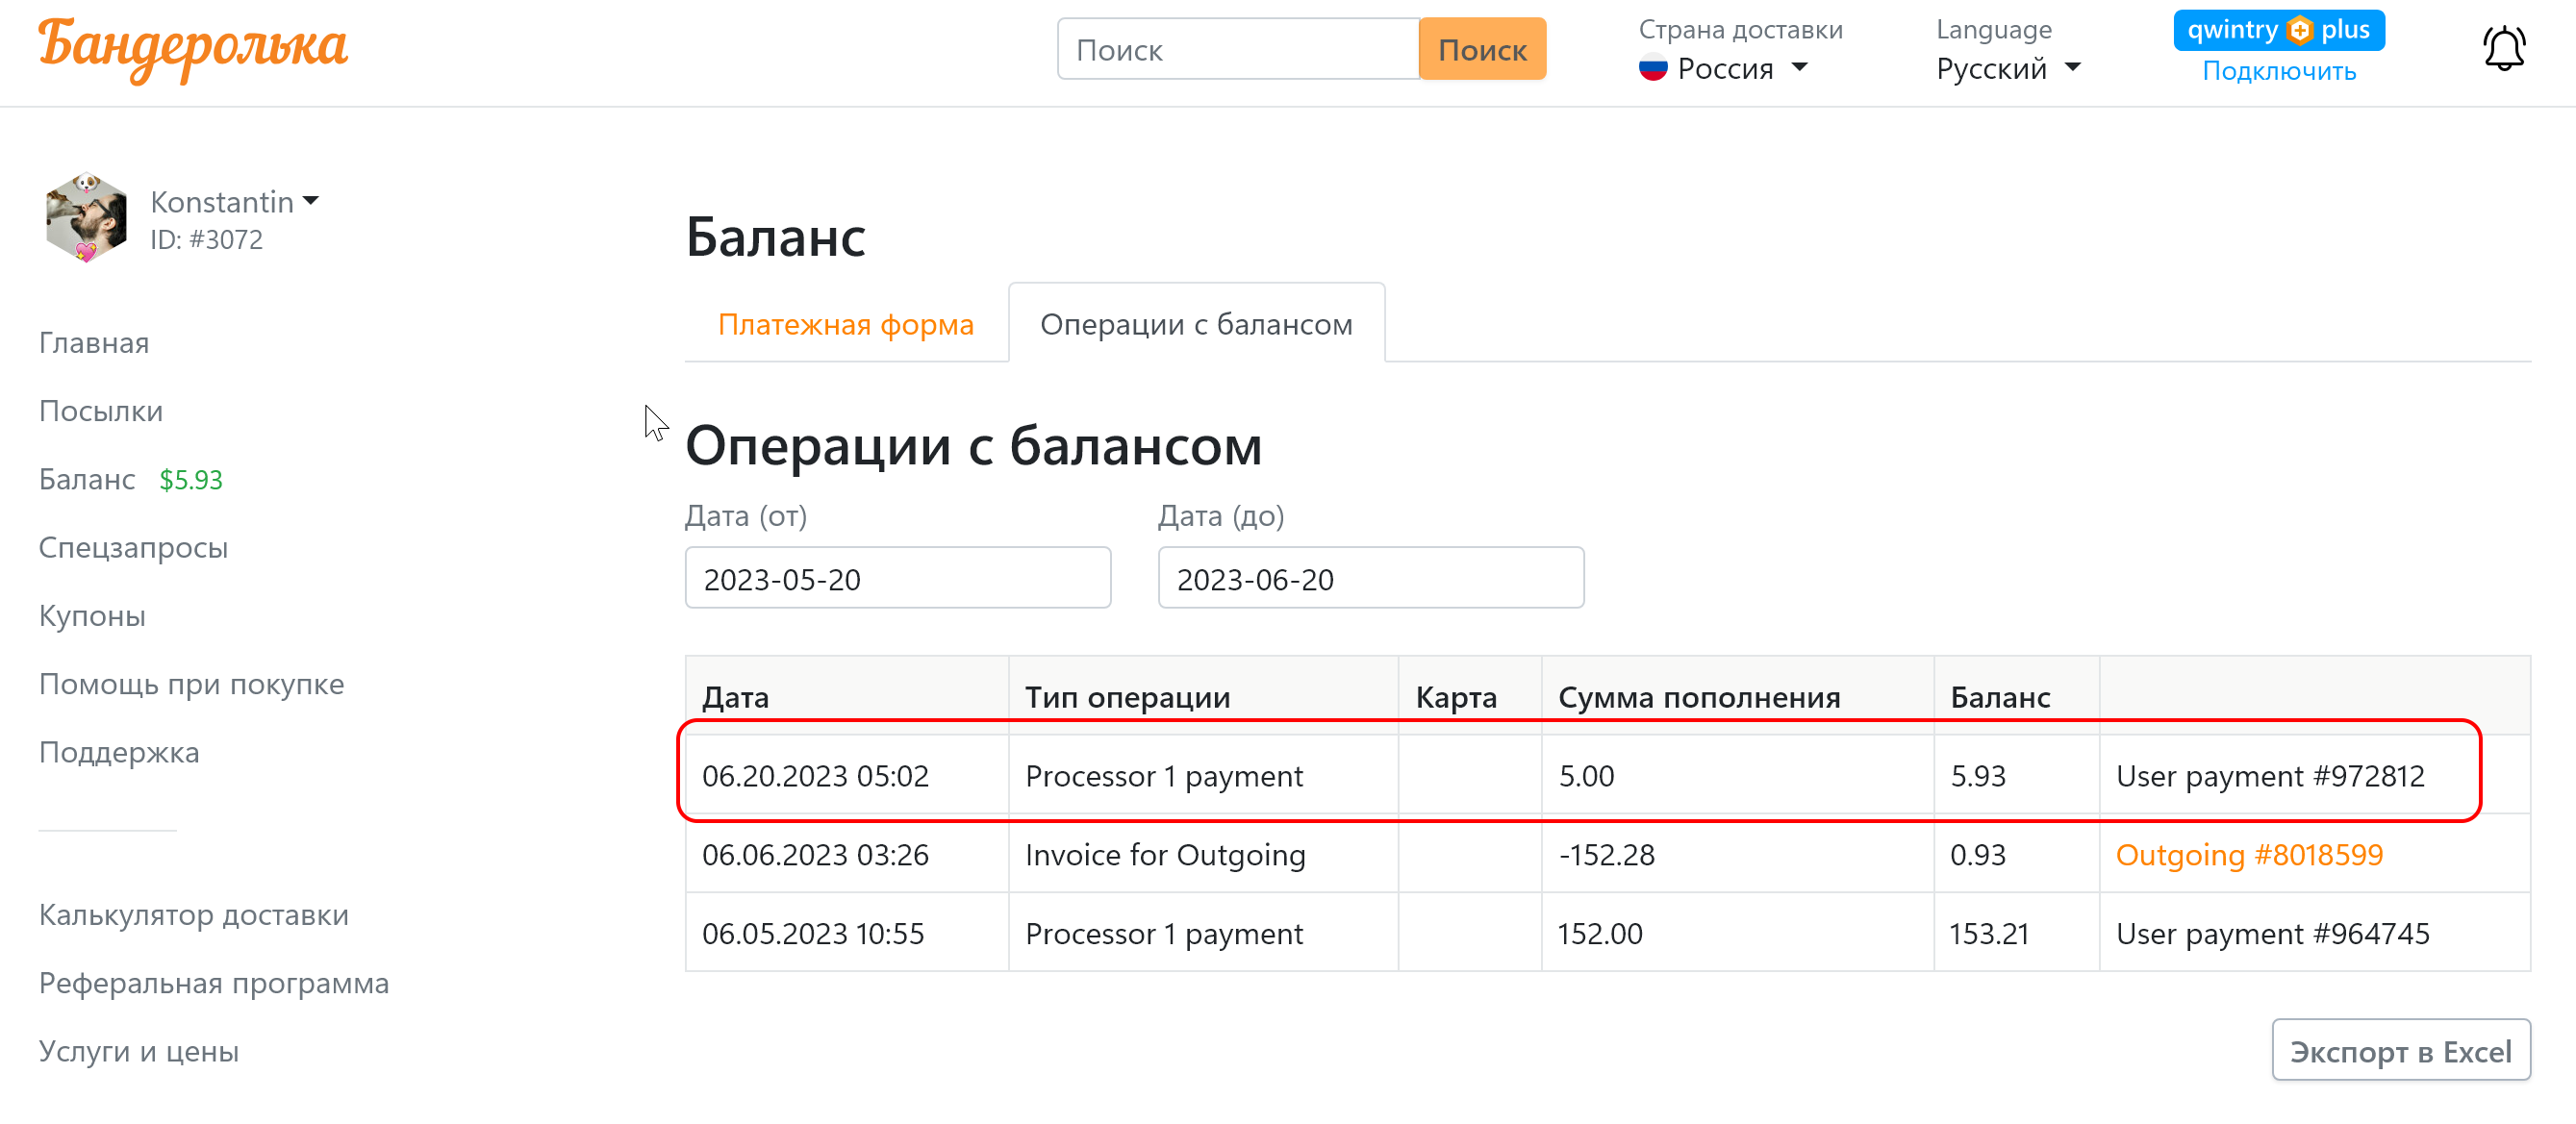Image resolution: width=2576 pixels, height=1124 pixels.
Task: Click the Подключить link
Action: pyautogui.click(x=2278, y=71)
